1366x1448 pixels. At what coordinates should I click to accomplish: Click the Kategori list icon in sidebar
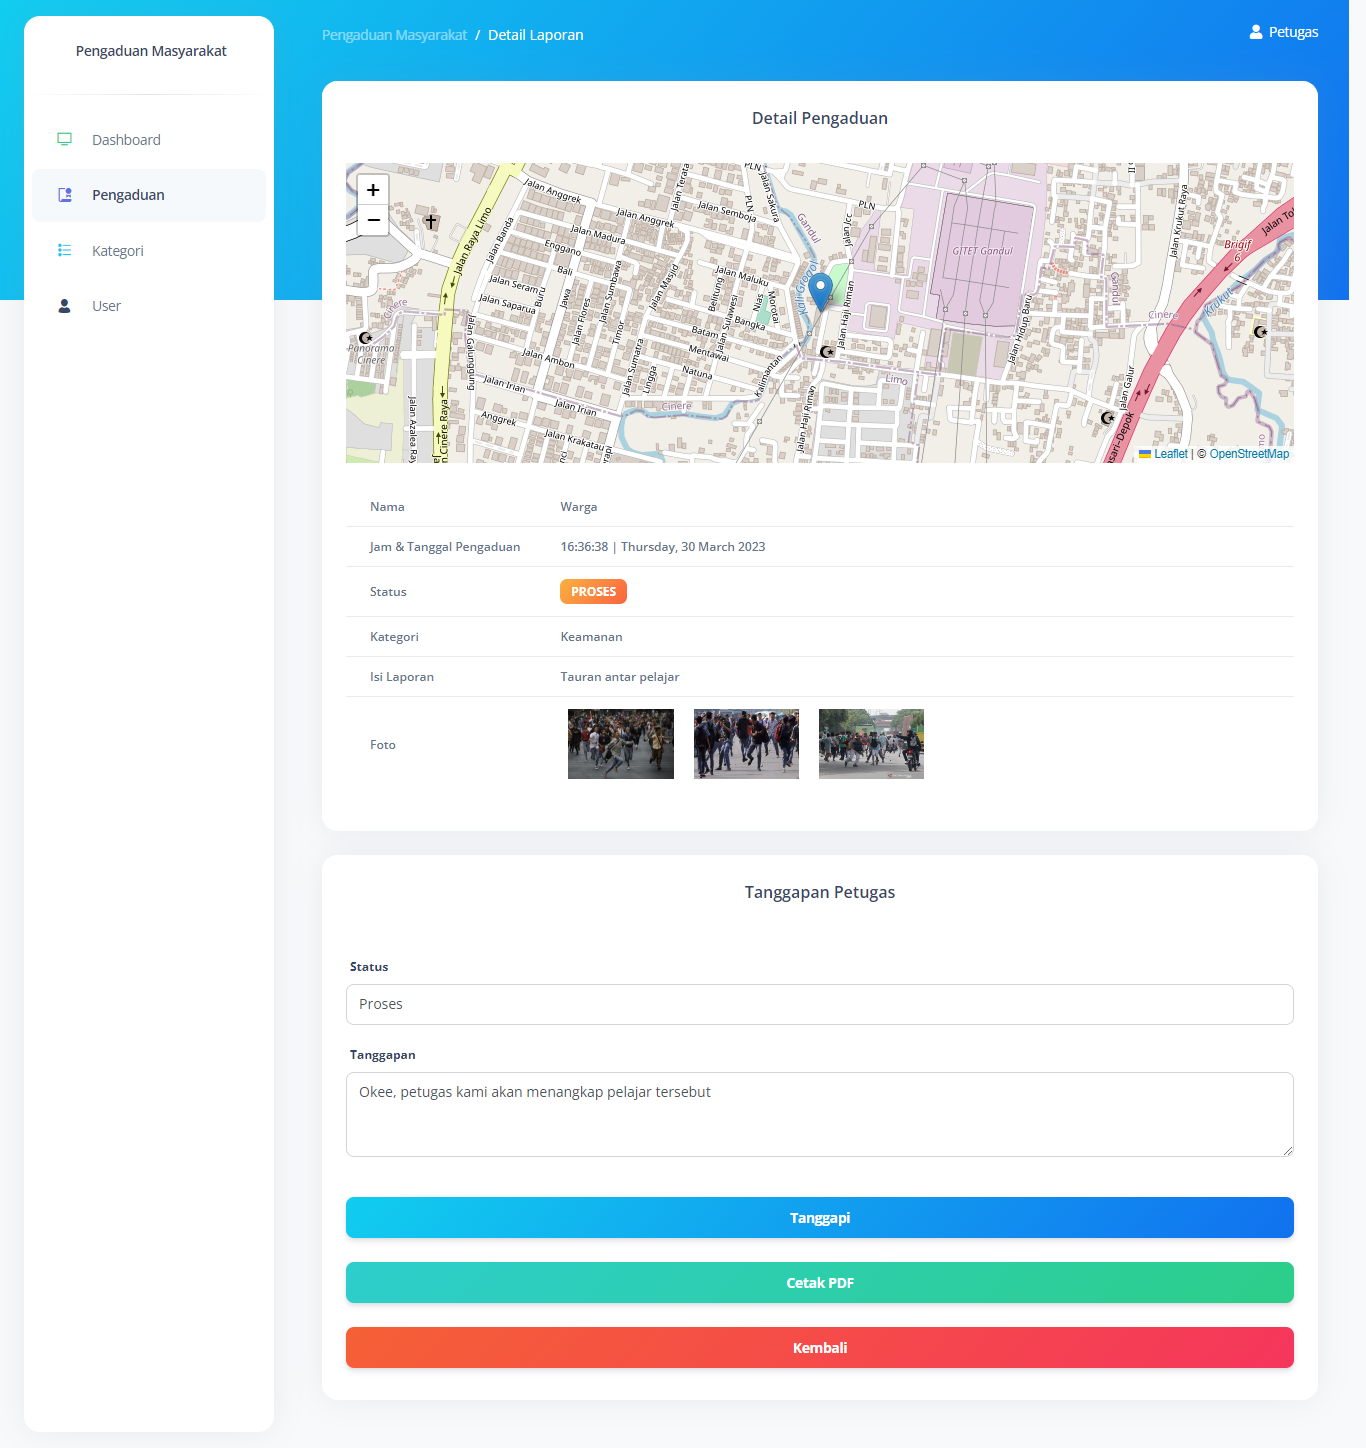tap(65, 251)
